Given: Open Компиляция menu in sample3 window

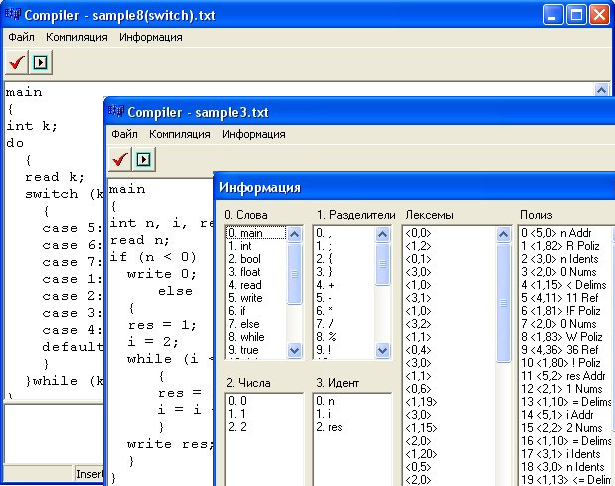Looking at the screenshot, I should coord(180,134).
